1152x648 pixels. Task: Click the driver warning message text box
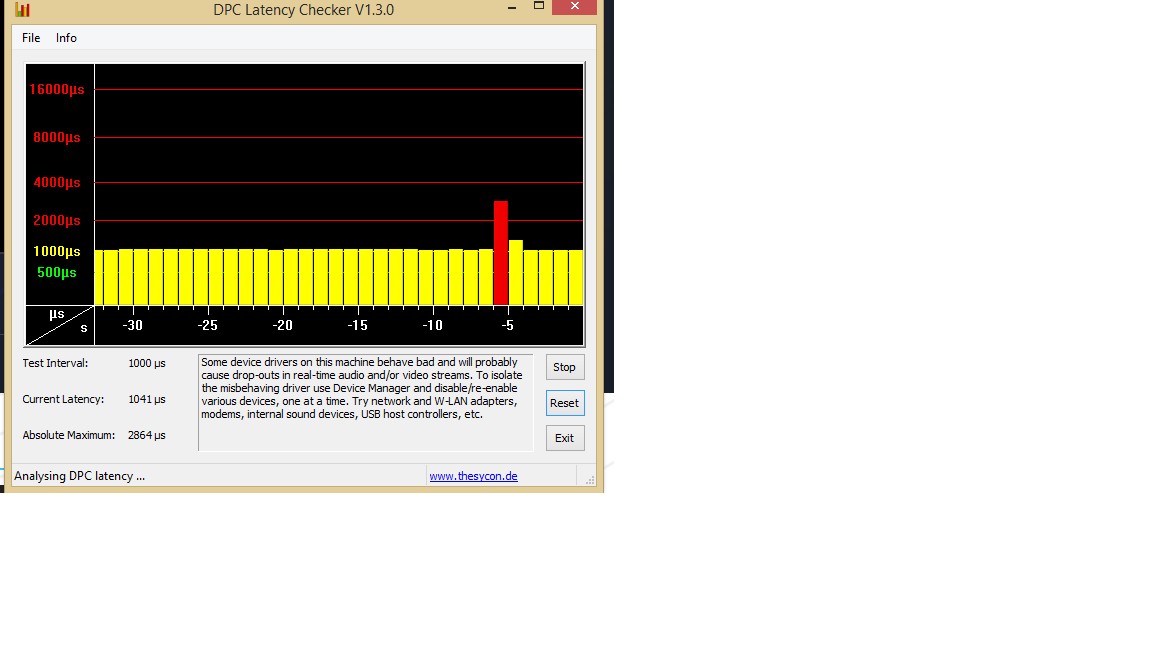[x=365, y=403]
